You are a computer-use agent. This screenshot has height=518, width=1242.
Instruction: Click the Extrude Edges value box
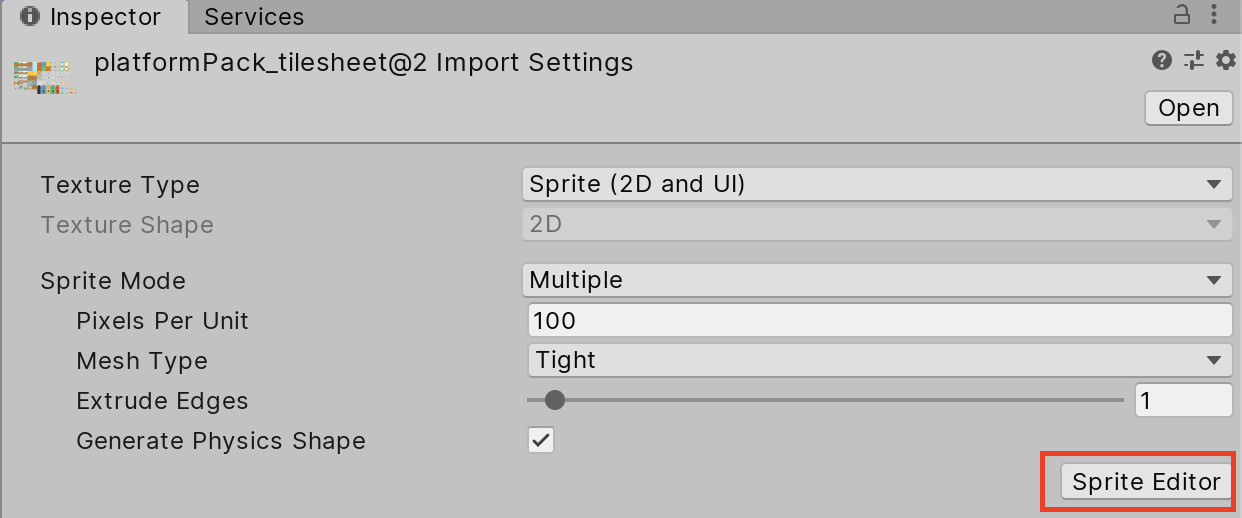(1183, 400)
